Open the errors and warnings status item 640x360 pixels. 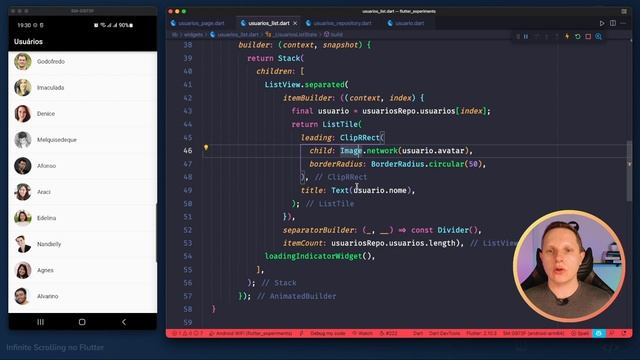[187, 333]
